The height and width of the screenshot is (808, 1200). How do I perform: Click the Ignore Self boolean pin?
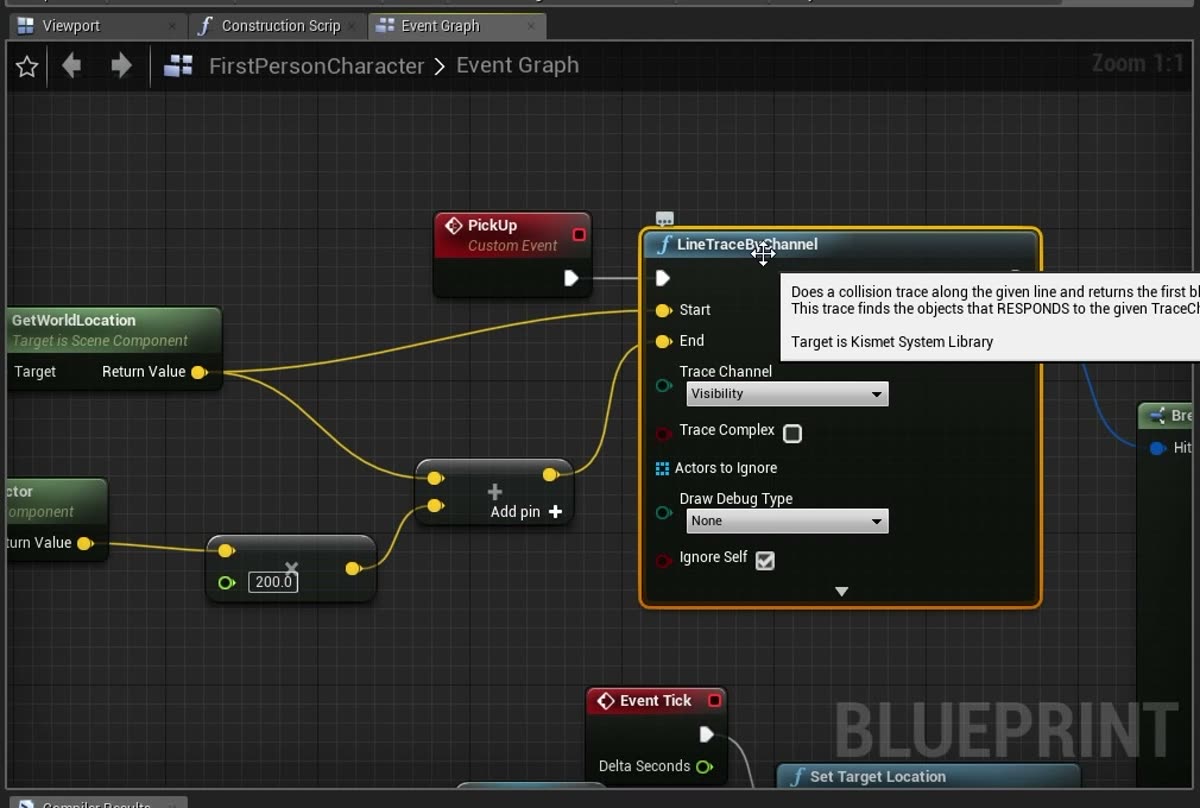663,561
